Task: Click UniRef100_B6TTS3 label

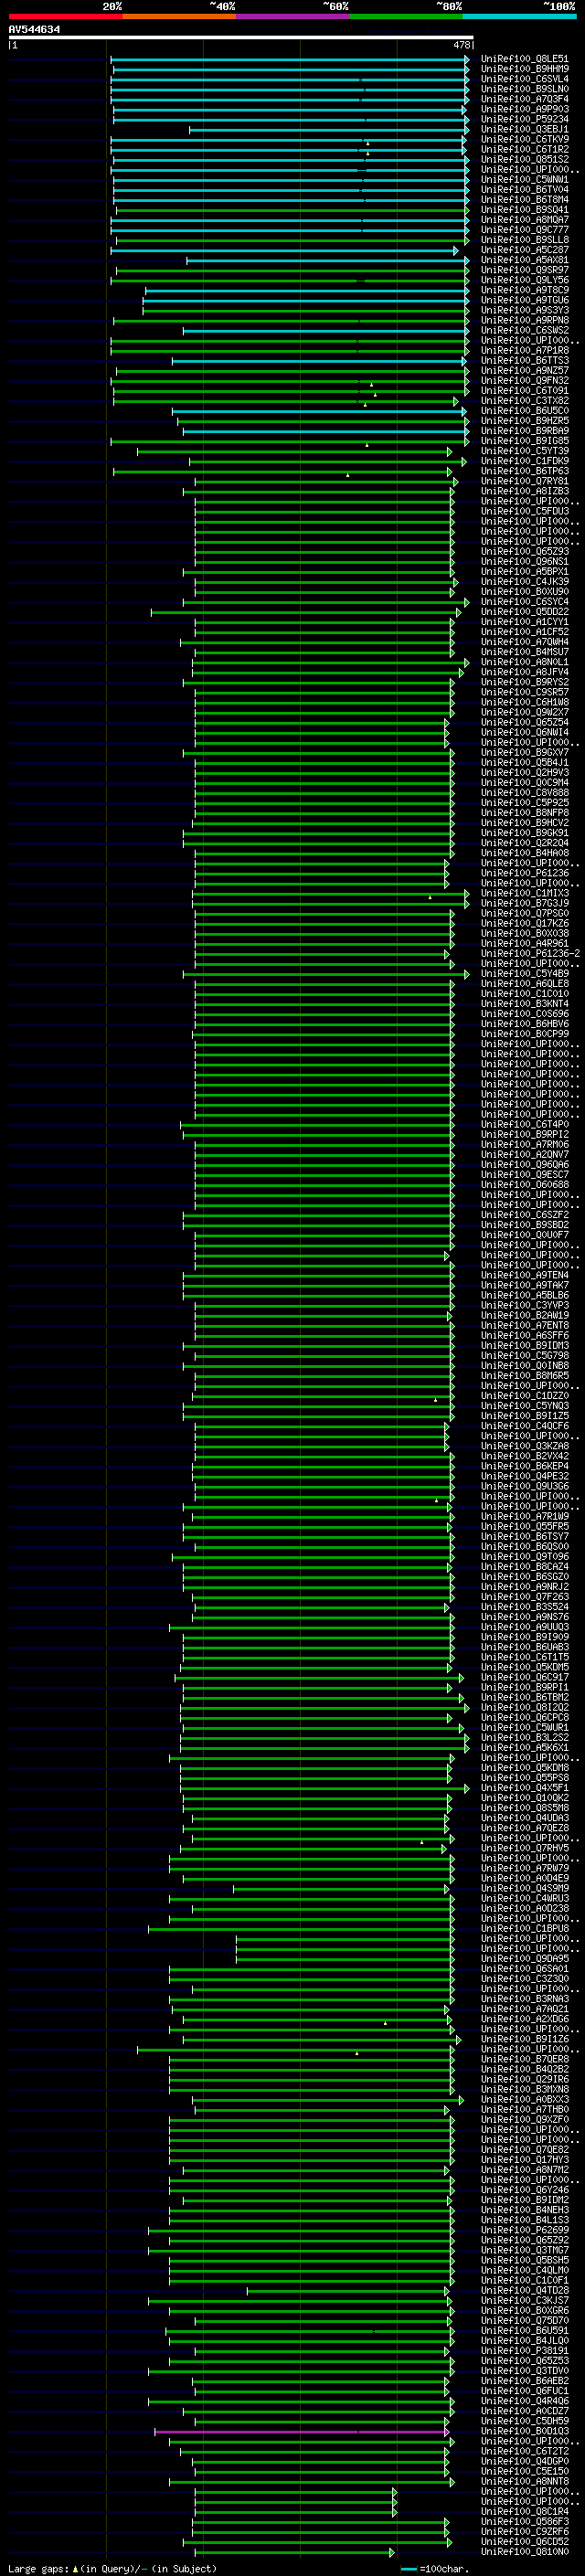Action: point(524,361)
